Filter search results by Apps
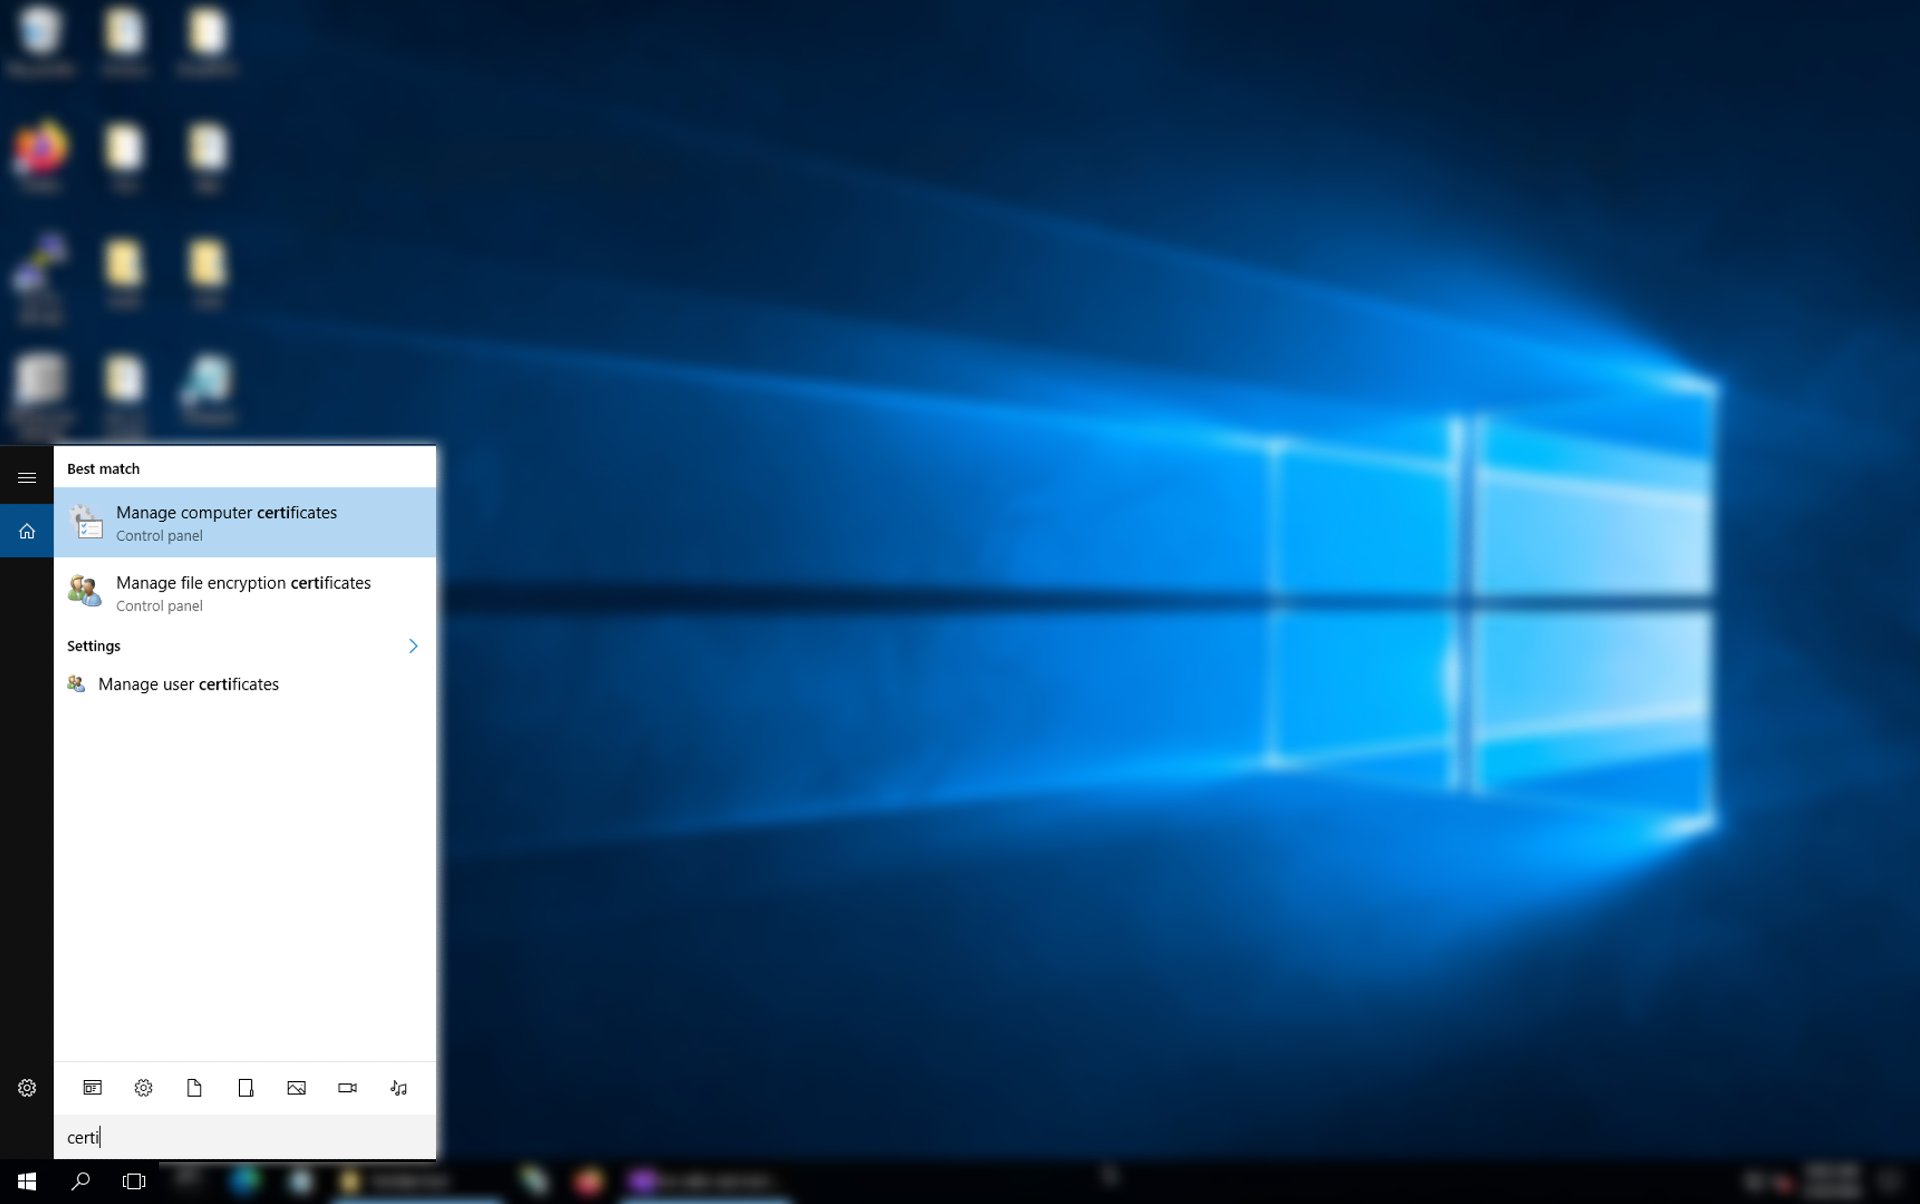This screenshot has height=1204, width=1920. point(92,1088)
